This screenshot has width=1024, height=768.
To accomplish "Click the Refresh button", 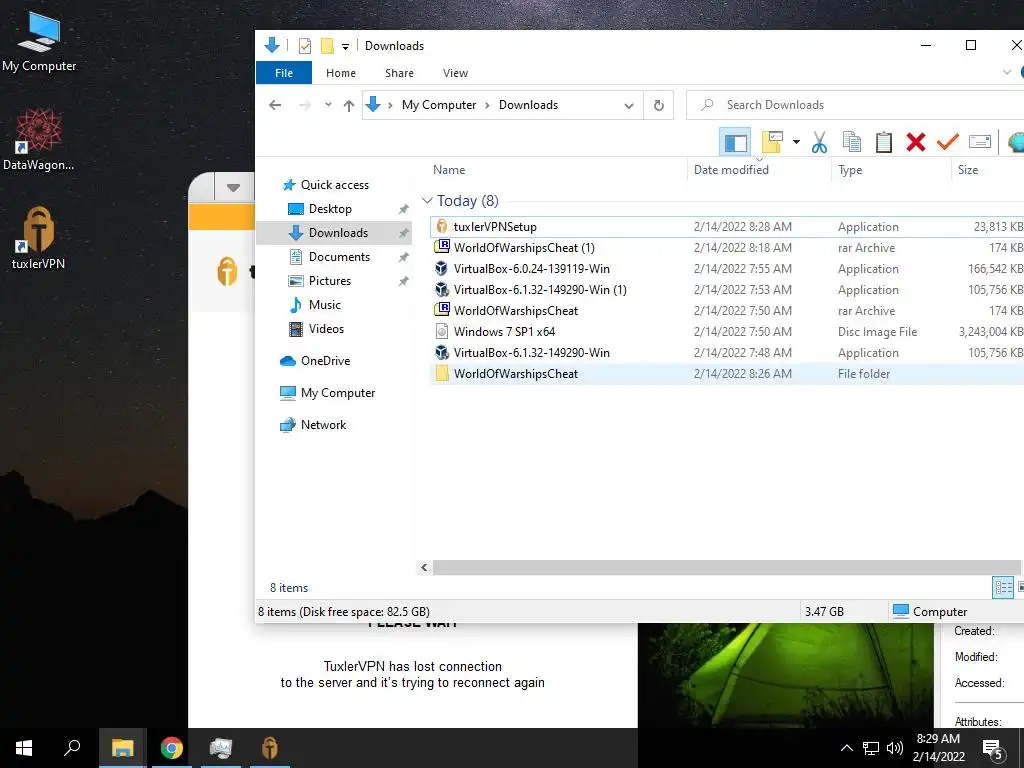I will pos(659,105).
